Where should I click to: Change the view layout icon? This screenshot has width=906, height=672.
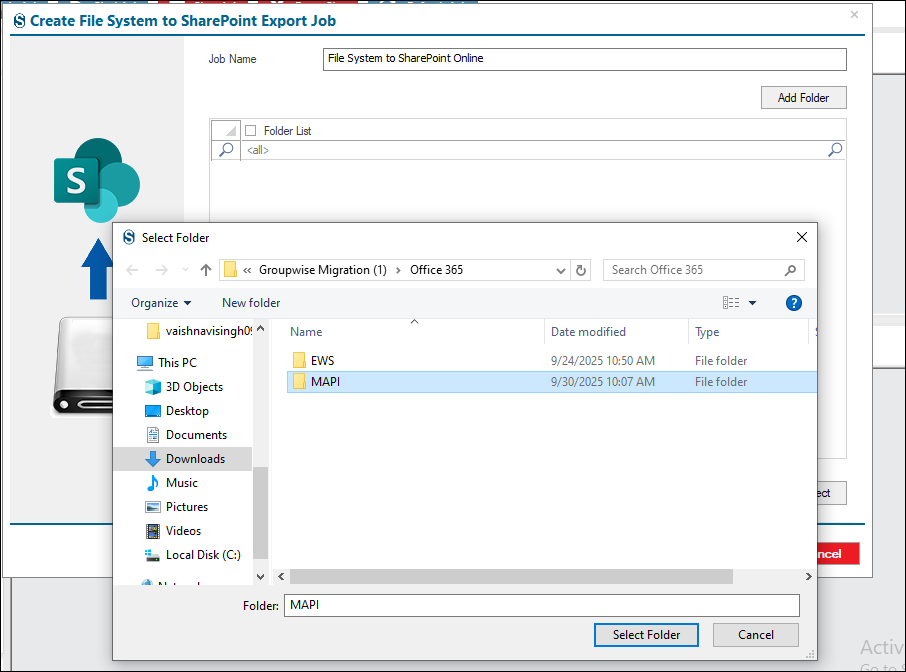pyautogui.click(x=731, y=303)
